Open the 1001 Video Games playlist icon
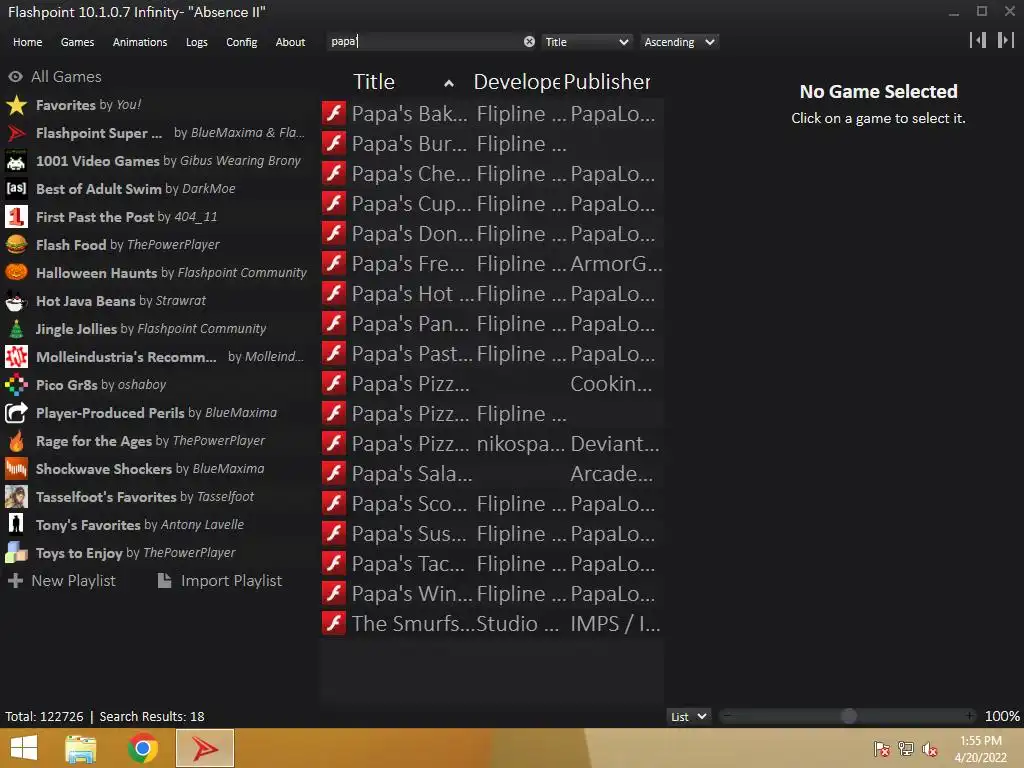The width and height of the screenshot is (1024, 768). (16, 161)
